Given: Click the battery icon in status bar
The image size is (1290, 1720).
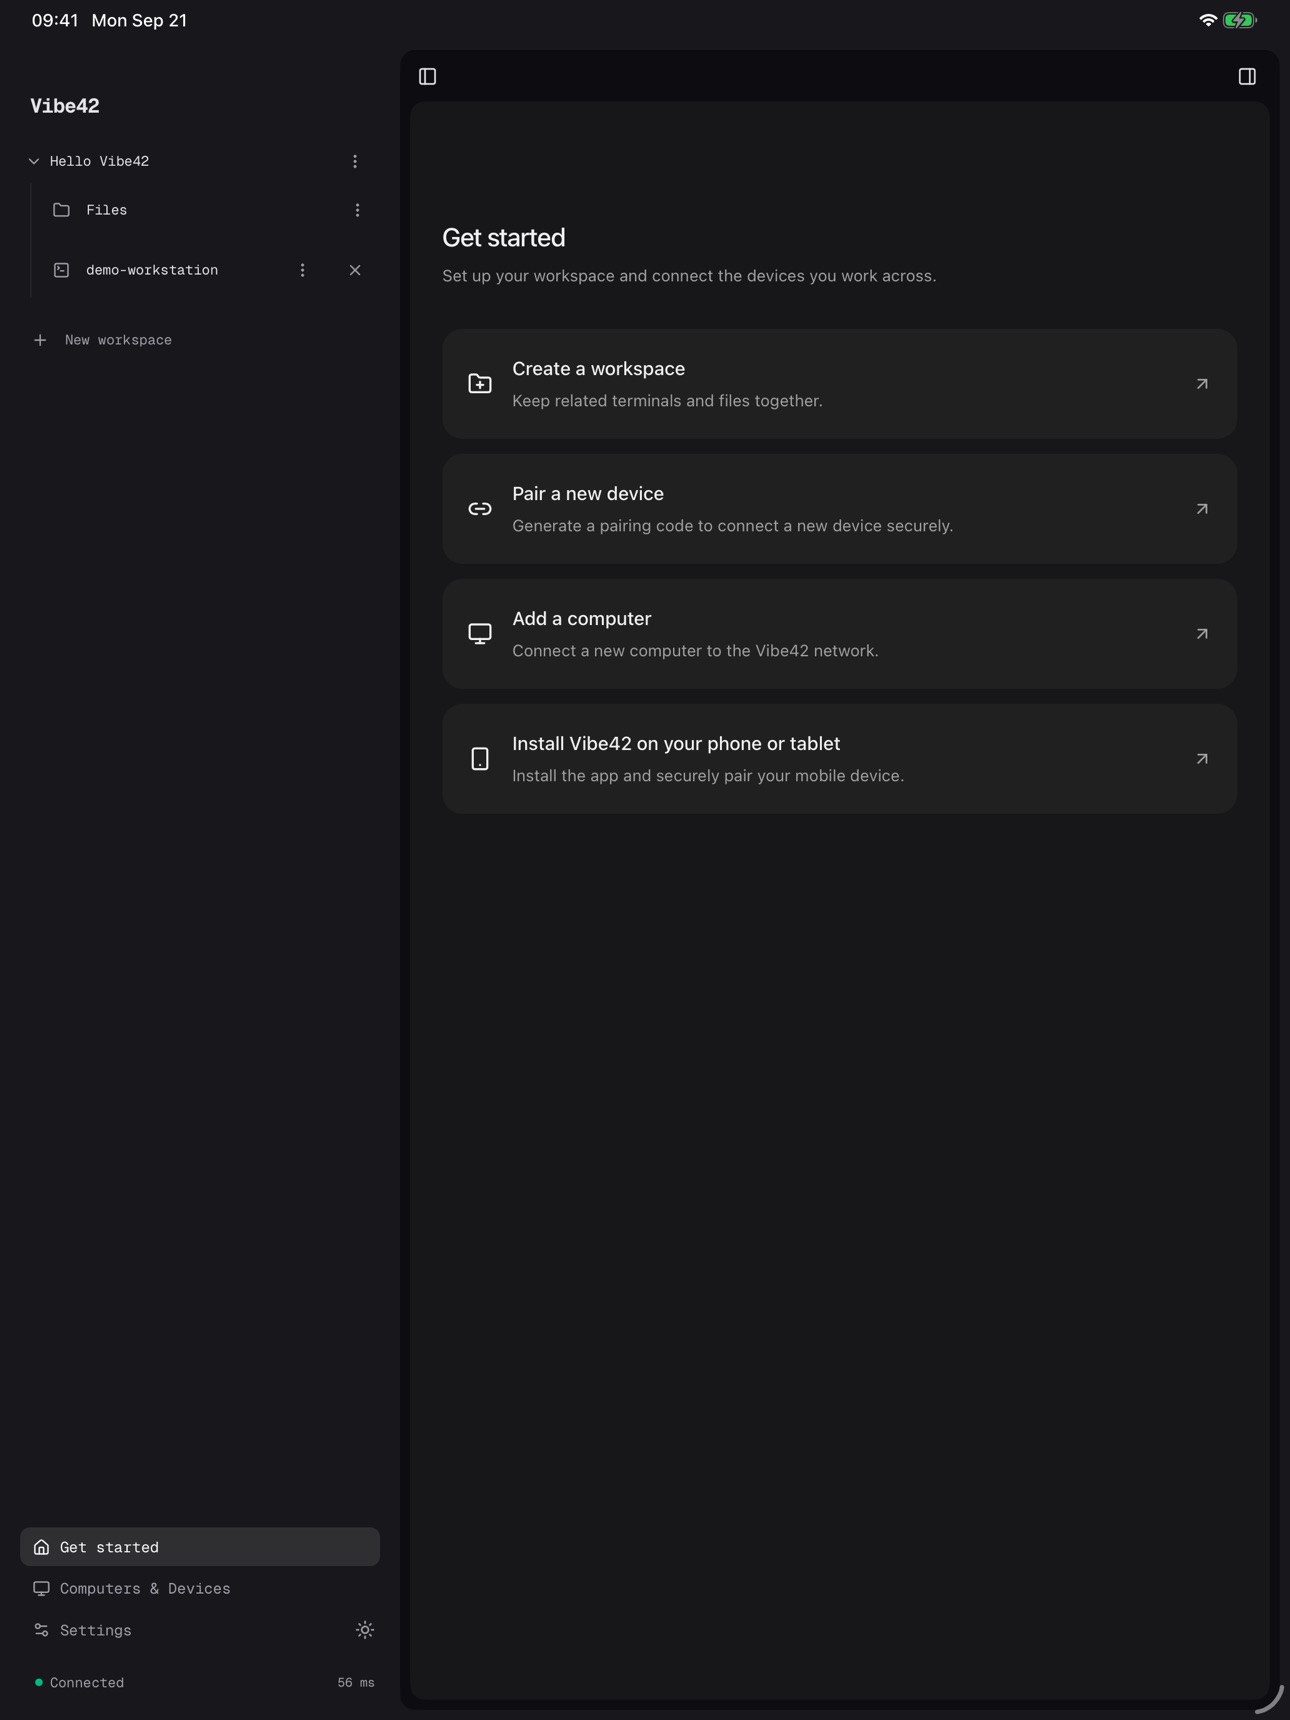Looking at the screenshot, I should pos(1240,20).
